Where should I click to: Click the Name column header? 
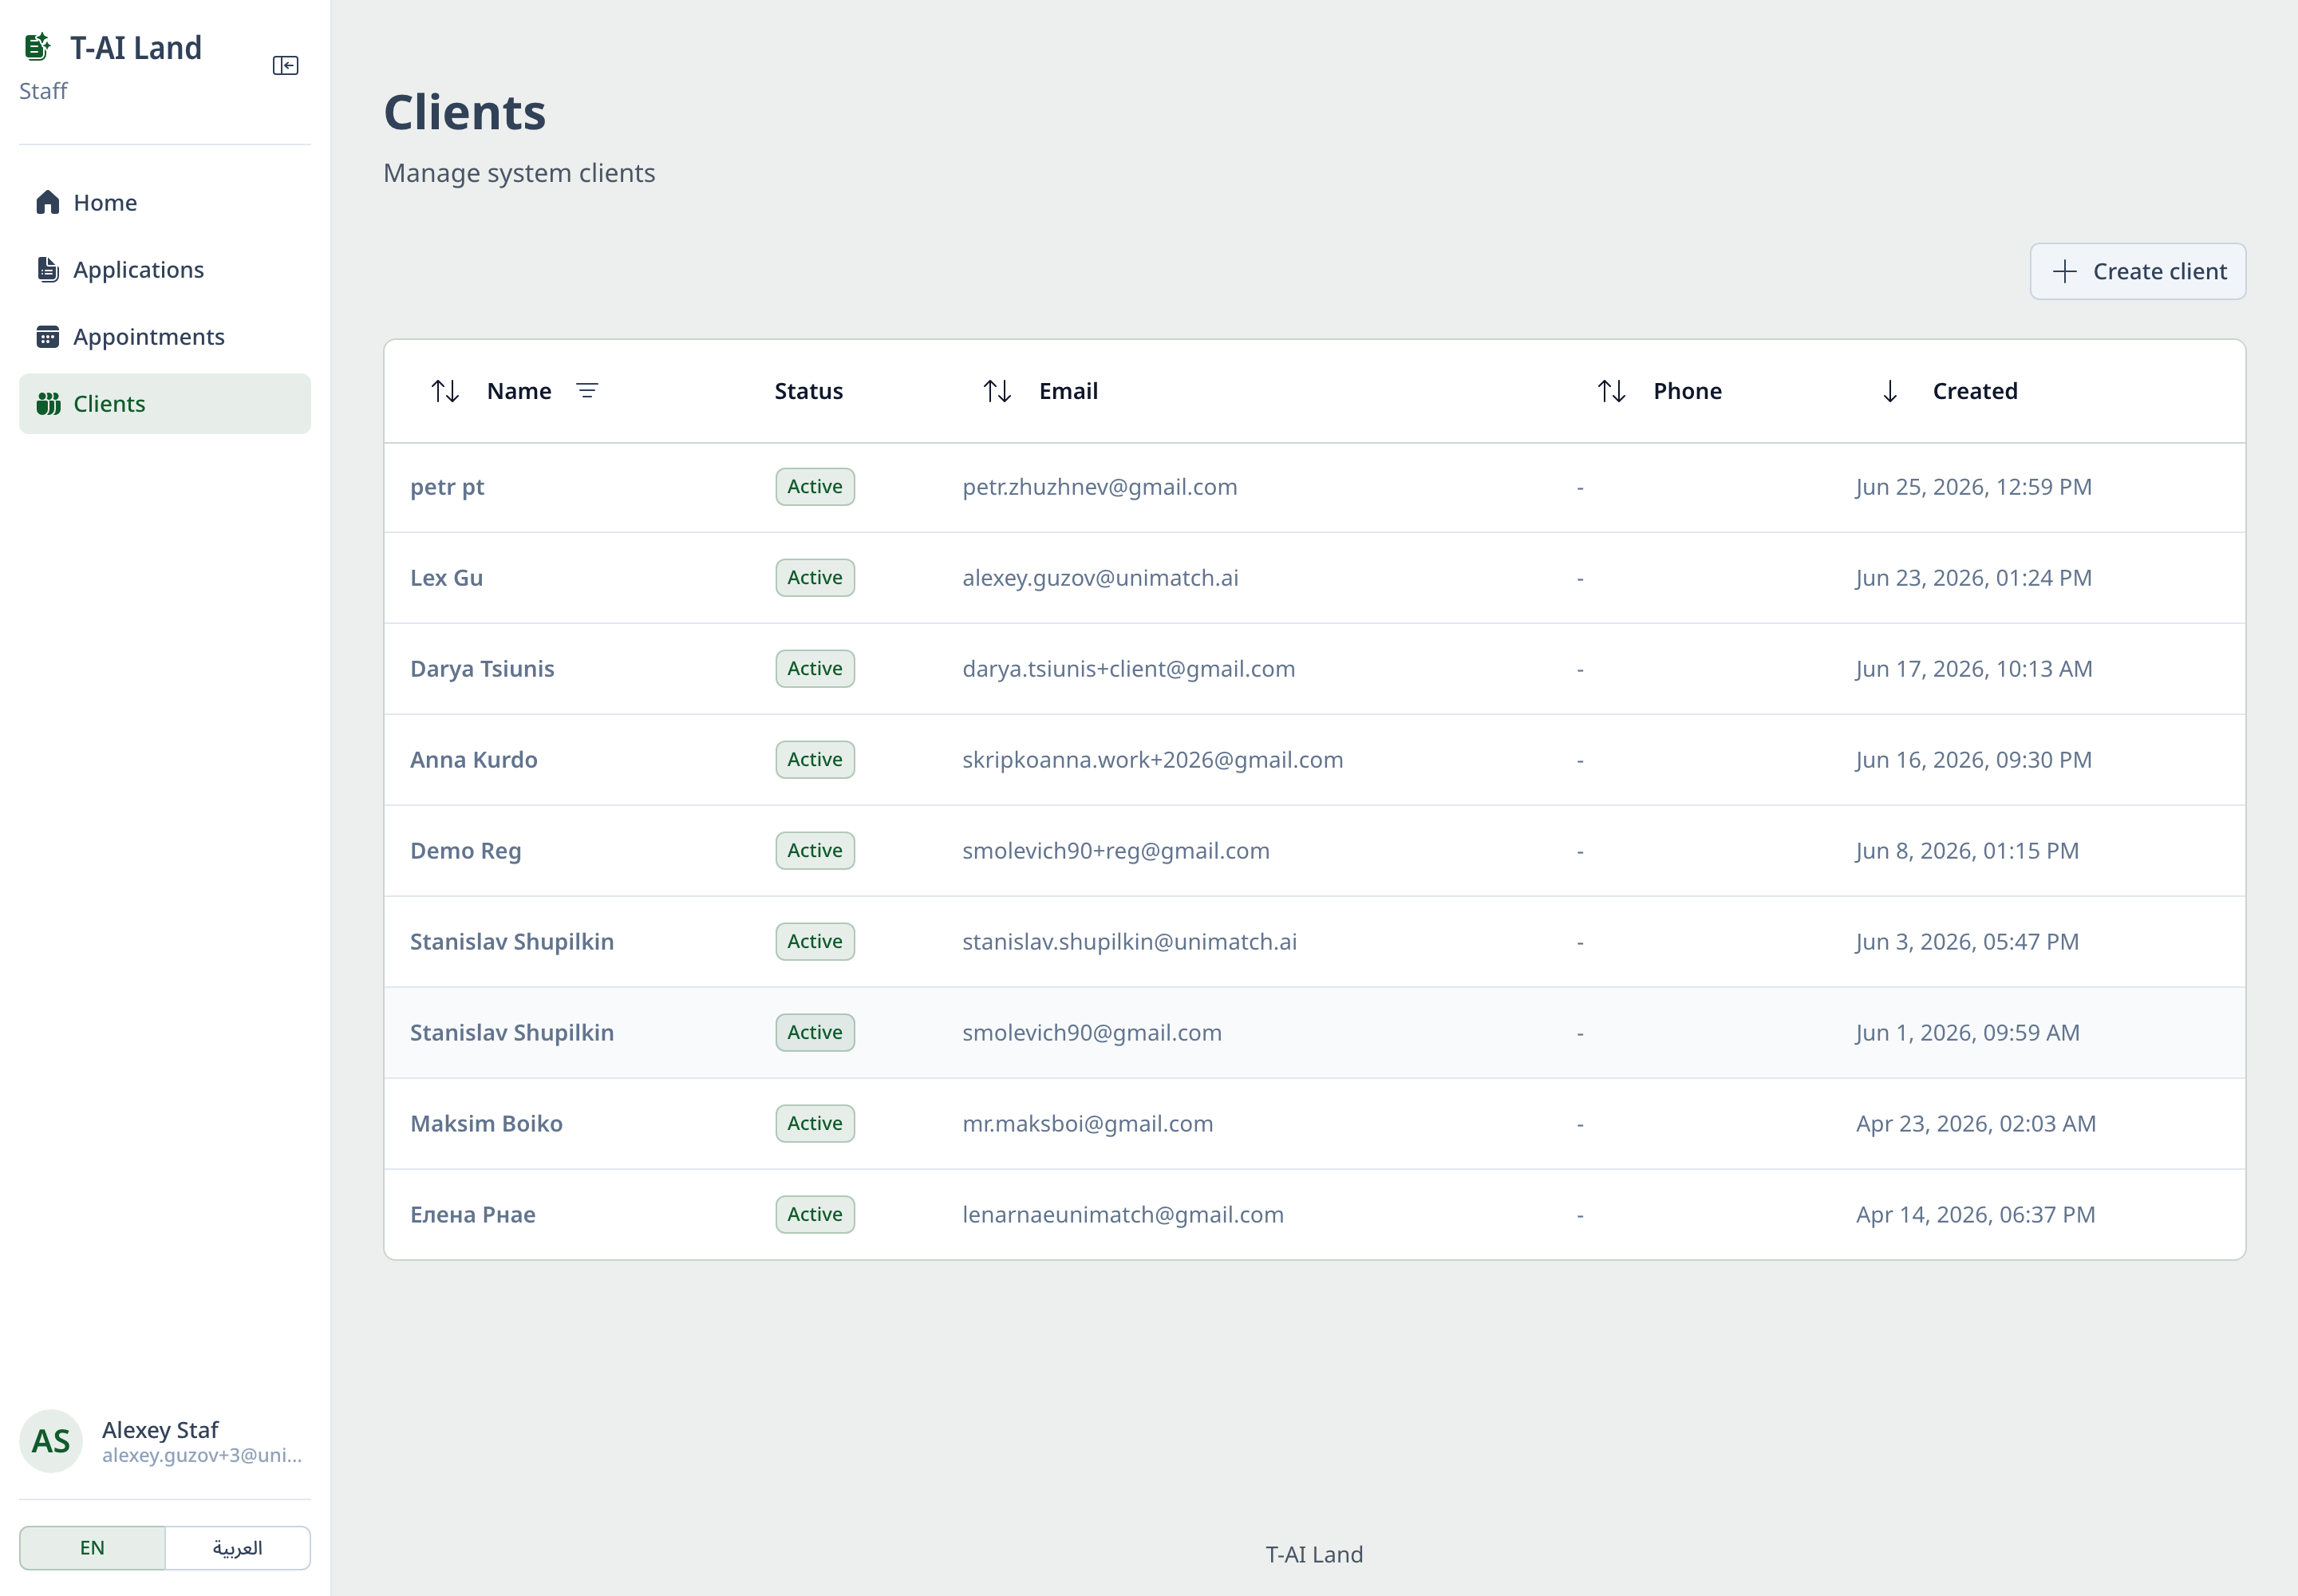pyautogui.click(x=519, y=391)
